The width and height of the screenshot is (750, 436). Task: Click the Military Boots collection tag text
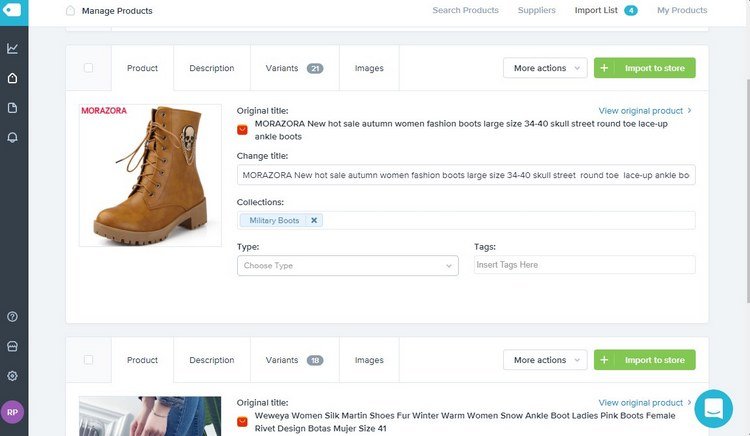click(274, 220)
